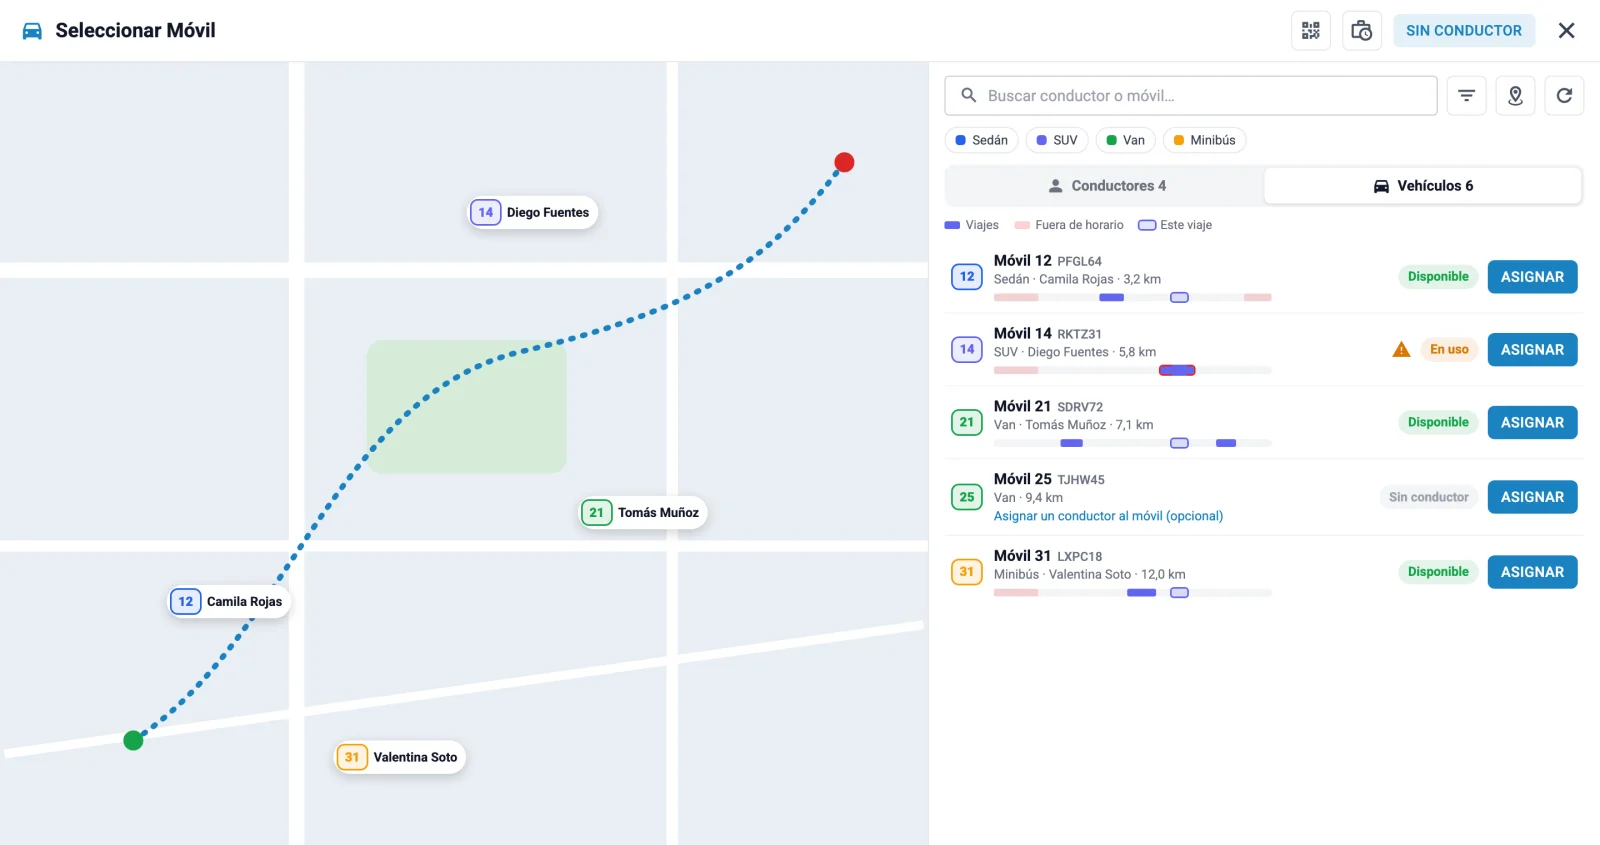Refresh the vehicle list
The image size is (1600, 845).
click(1564, 96)
